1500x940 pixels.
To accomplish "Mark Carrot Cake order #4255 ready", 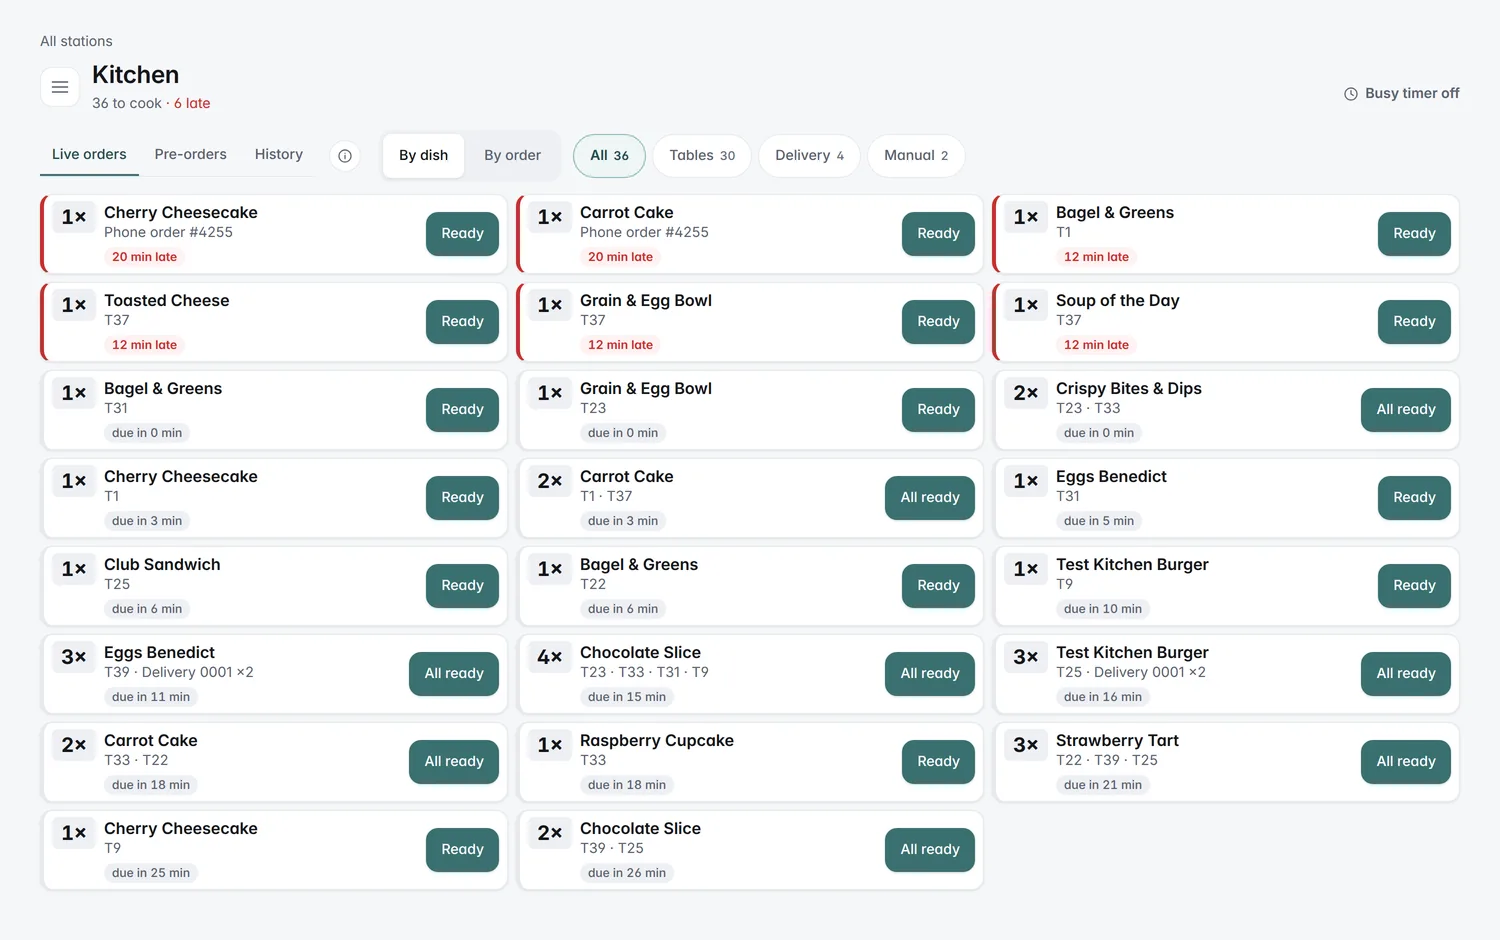I will [938, 234].
